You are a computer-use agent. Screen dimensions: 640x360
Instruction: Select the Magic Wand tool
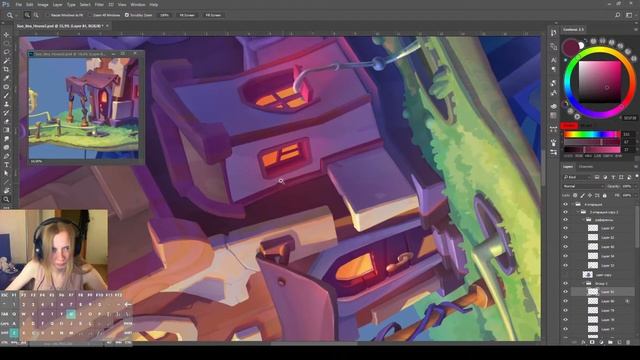point(6,61)
